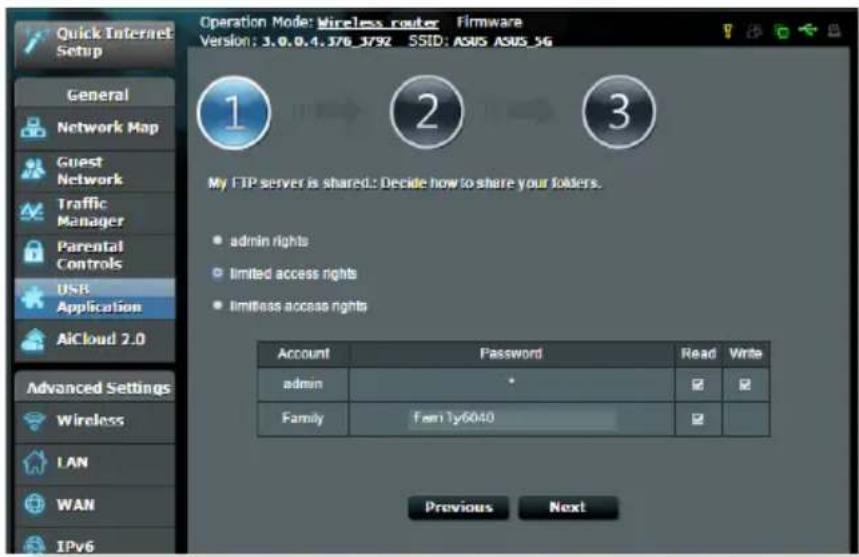The width and height of the screenshot is (859, 557).
Task: Click the Password column header
Action: click(x=511, y=354)
